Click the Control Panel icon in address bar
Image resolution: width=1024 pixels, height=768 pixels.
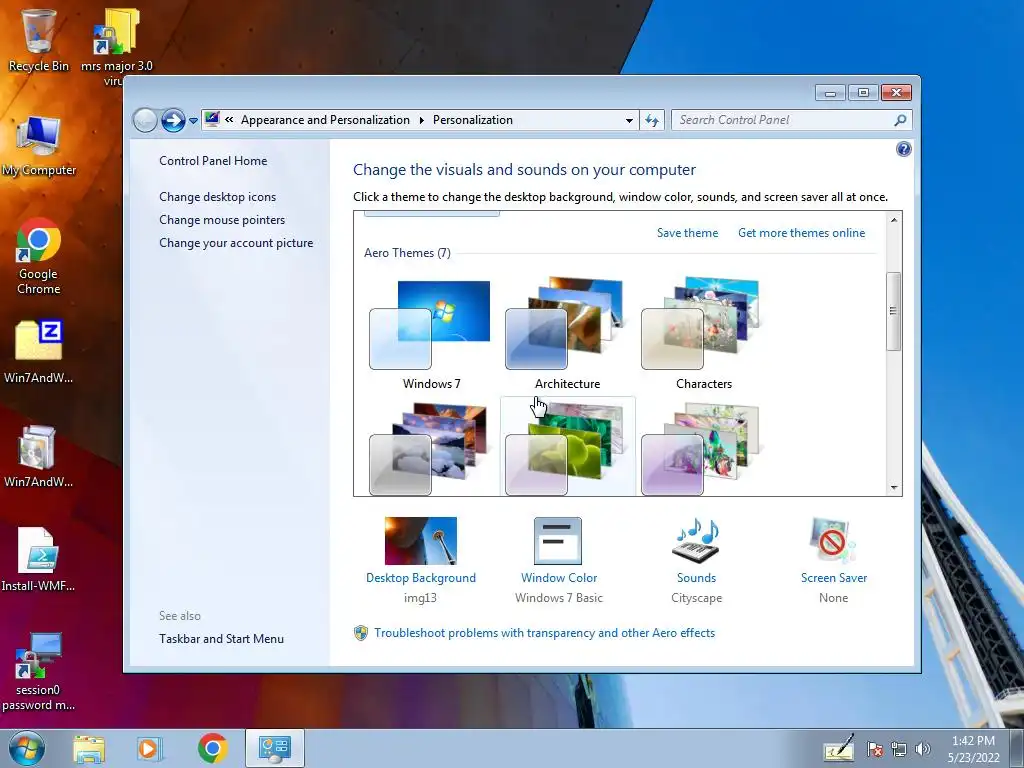pyautogui.click(x=212, y=119)
